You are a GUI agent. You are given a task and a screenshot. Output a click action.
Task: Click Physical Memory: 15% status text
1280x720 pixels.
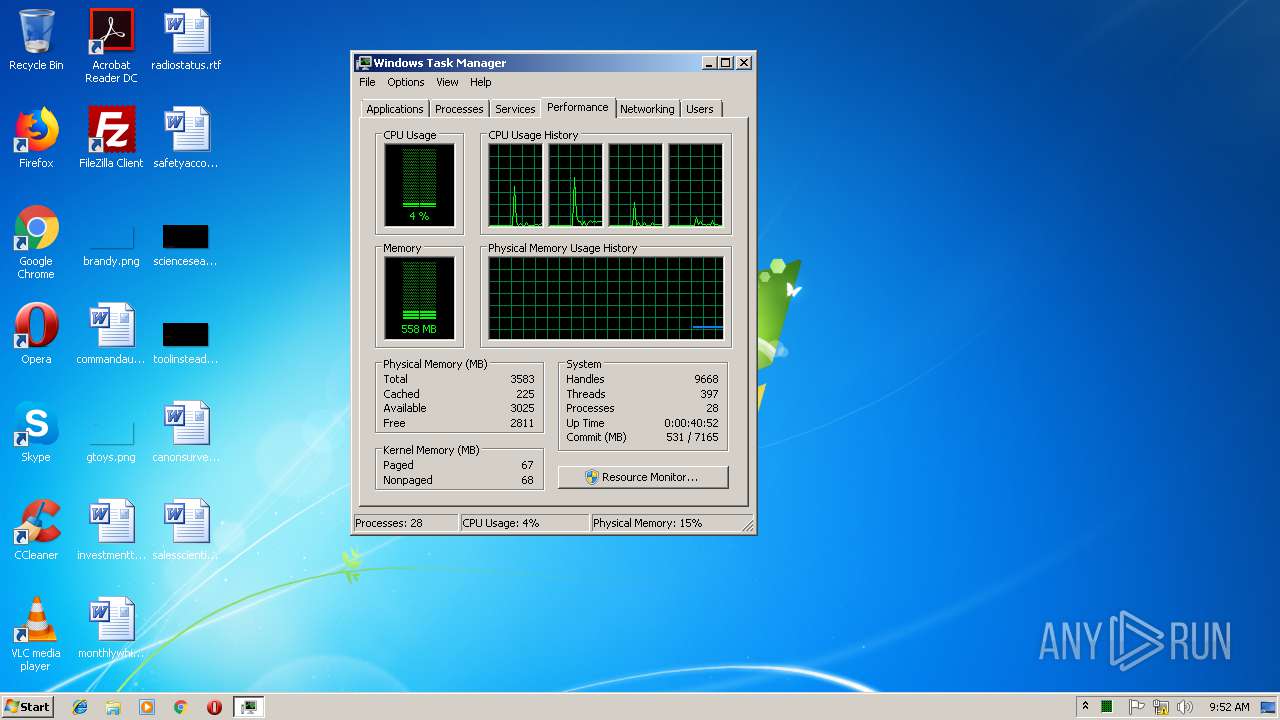click(648, 523)
